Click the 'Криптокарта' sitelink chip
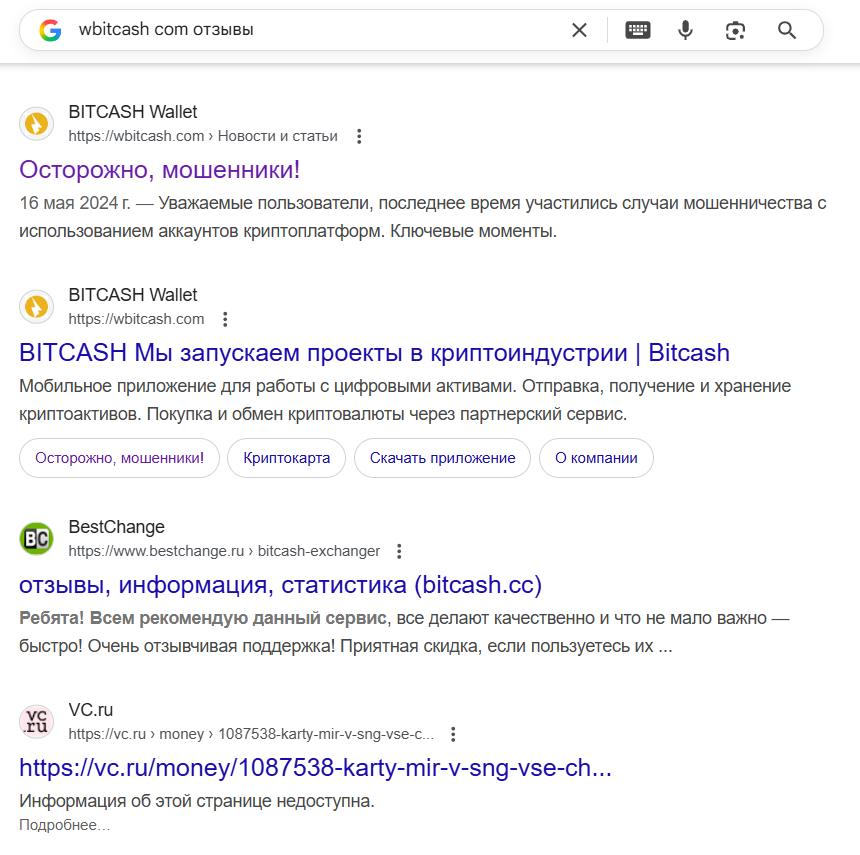 (x=286, y=458)
